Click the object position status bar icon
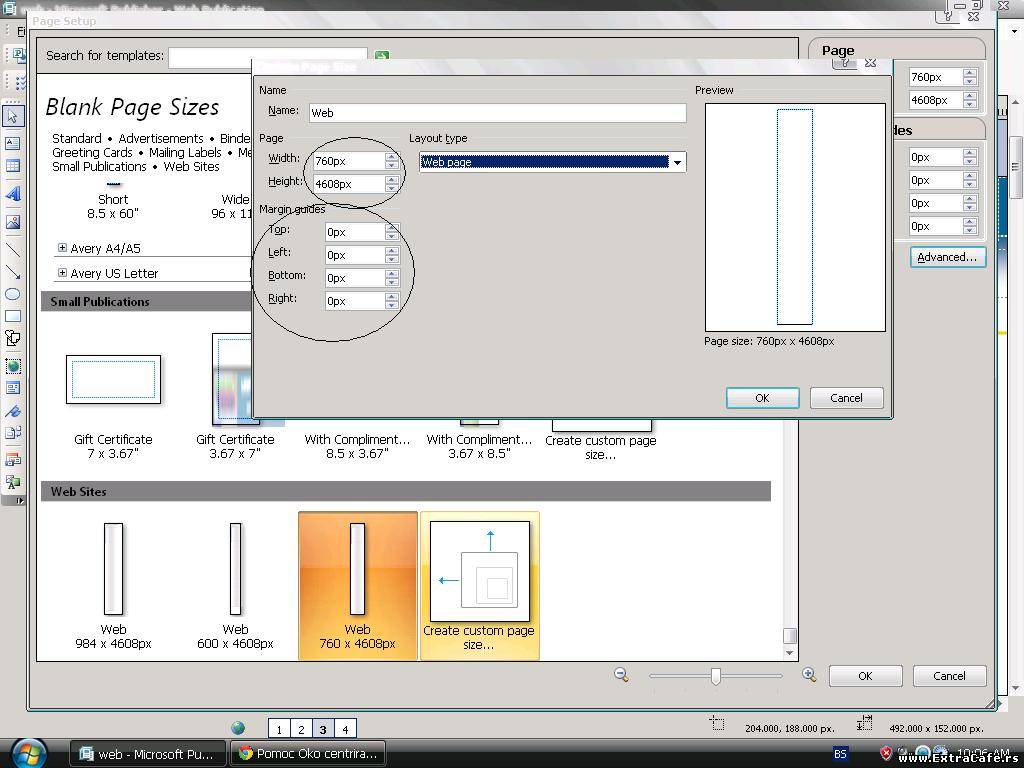 click(717, 723)
